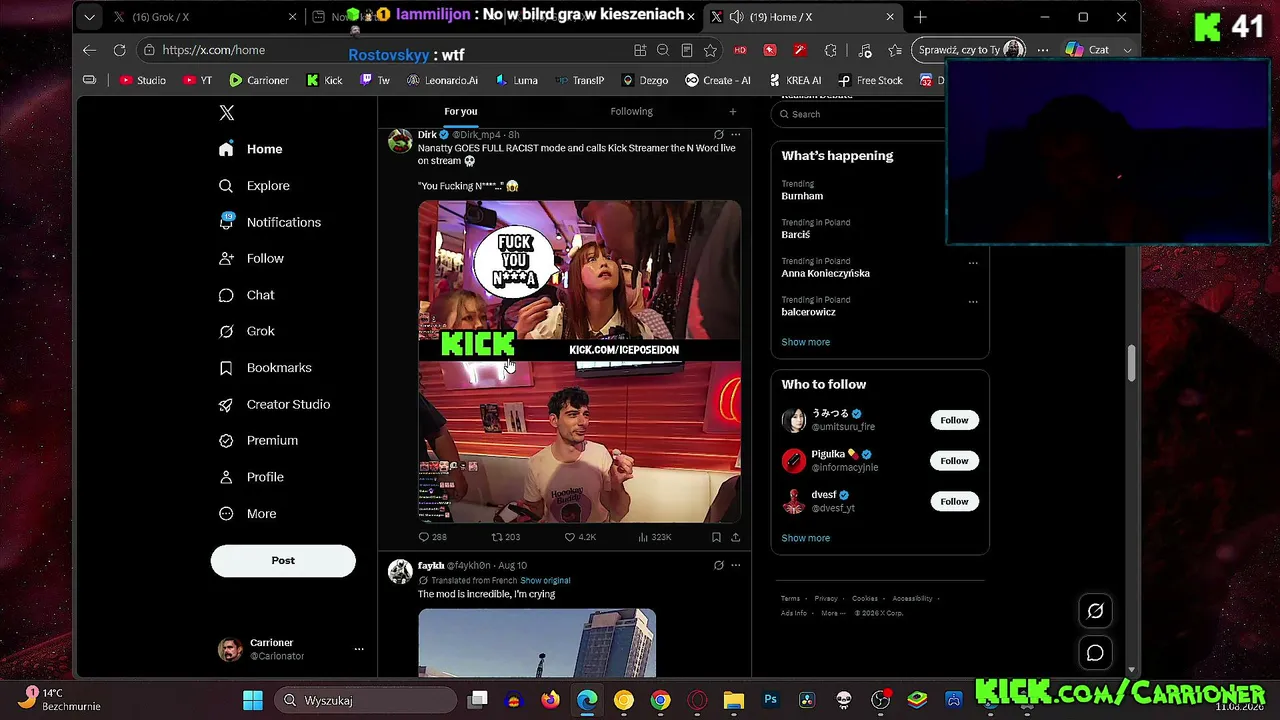Open the KREA AI bookmark
The image size is (1280, 720).
click(795, 80)
